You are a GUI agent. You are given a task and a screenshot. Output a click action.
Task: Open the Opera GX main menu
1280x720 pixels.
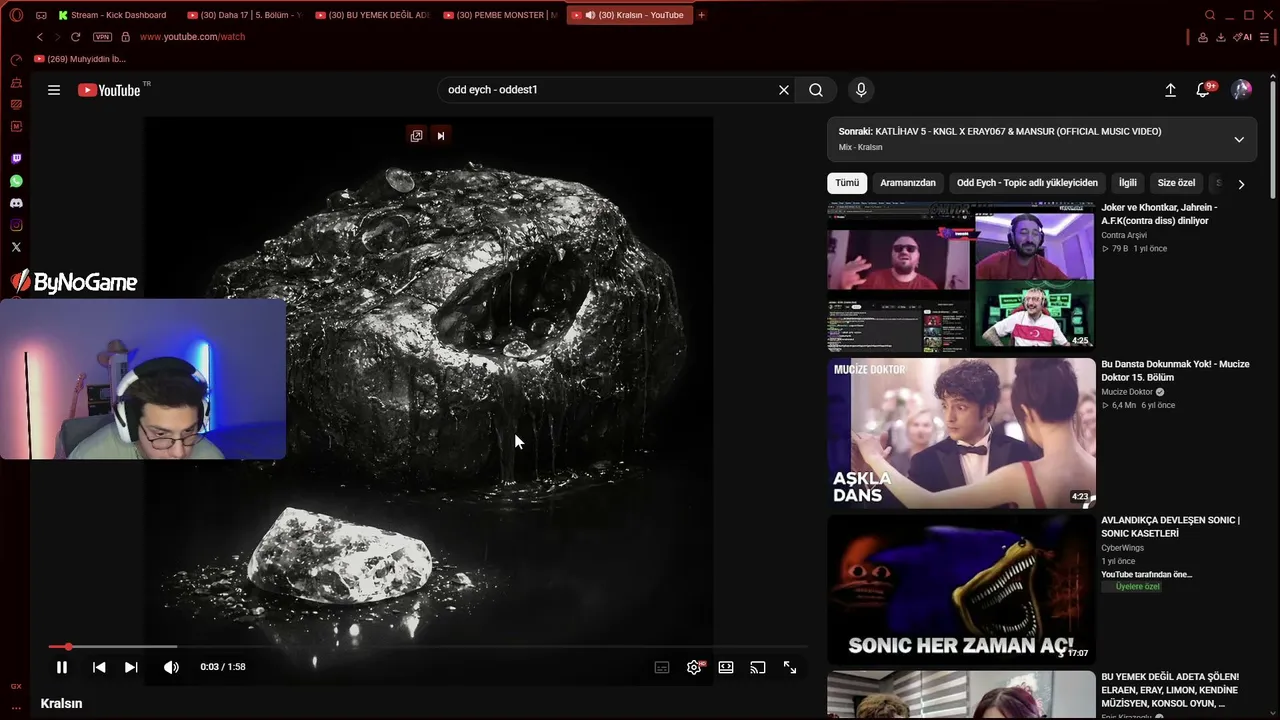point(16,15)
